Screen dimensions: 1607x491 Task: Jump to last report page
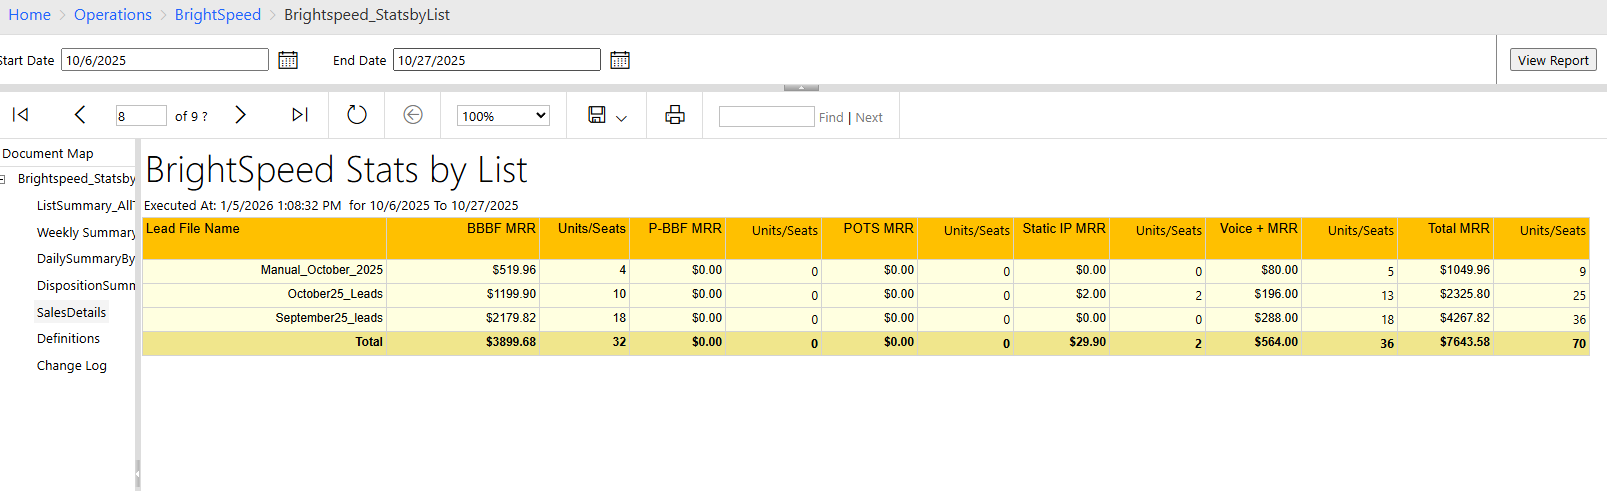pos(300,115)
